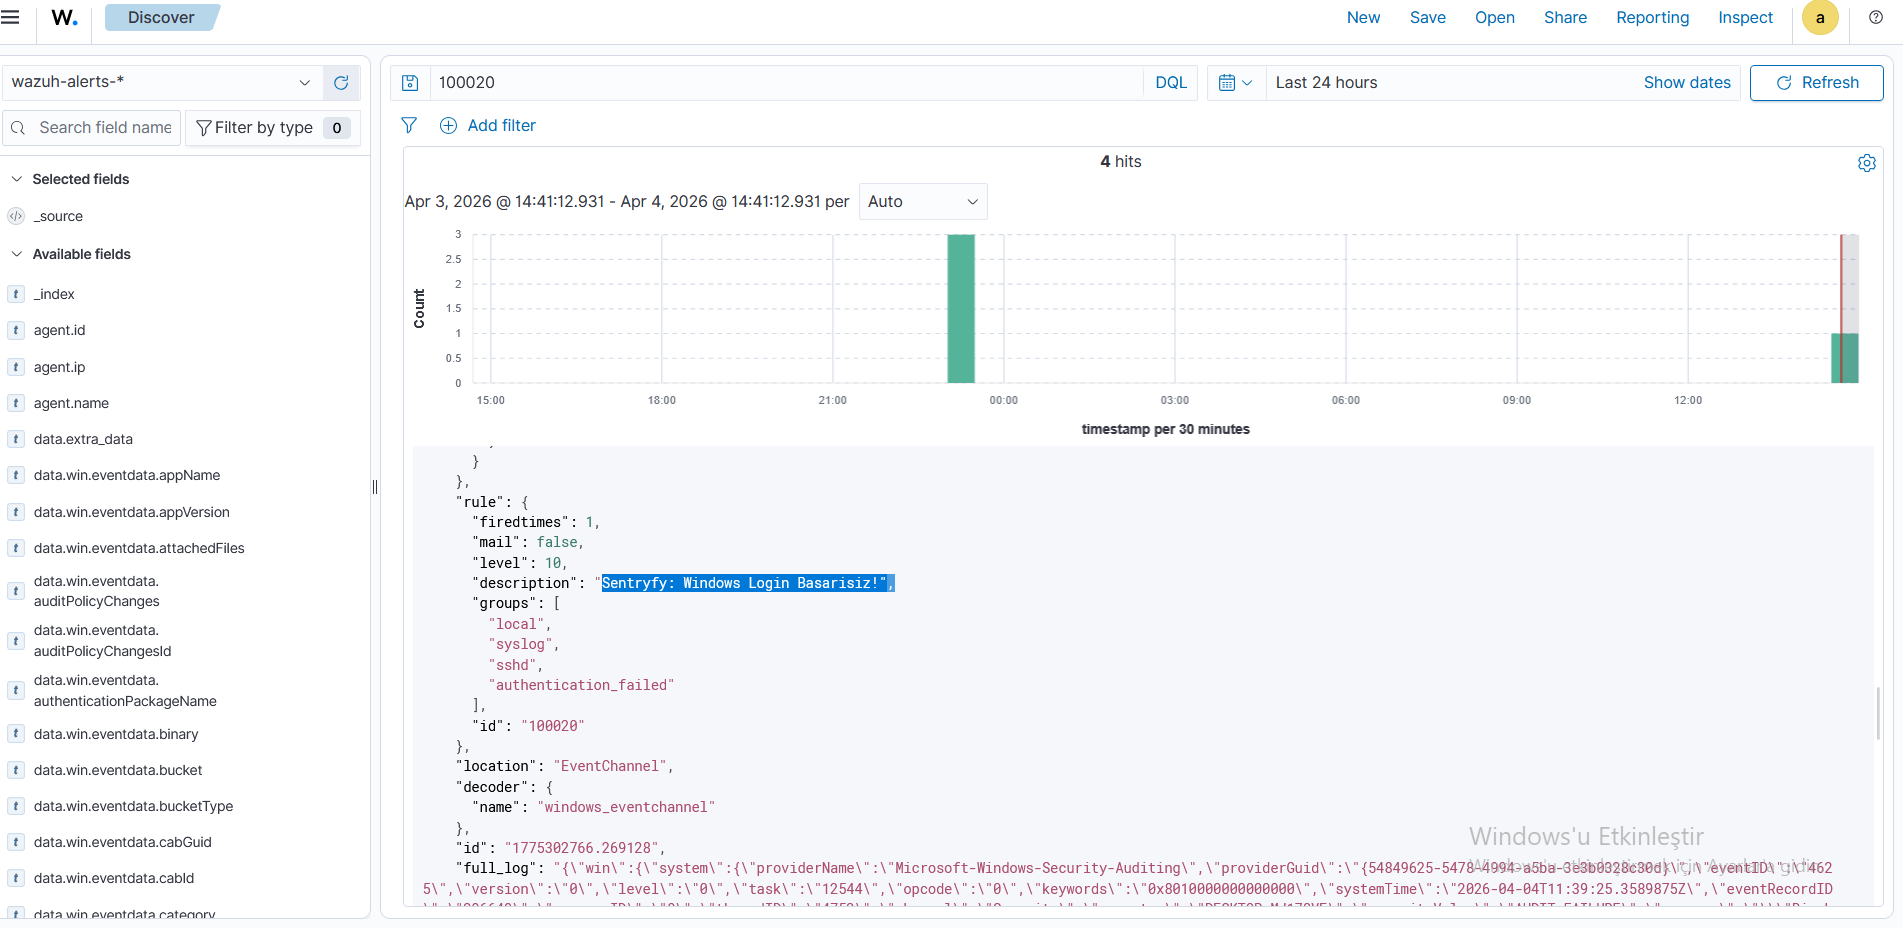The image size is (1903, 928).
Task: Open the hamburger navigation menu
Action: (x=10, y=18)
